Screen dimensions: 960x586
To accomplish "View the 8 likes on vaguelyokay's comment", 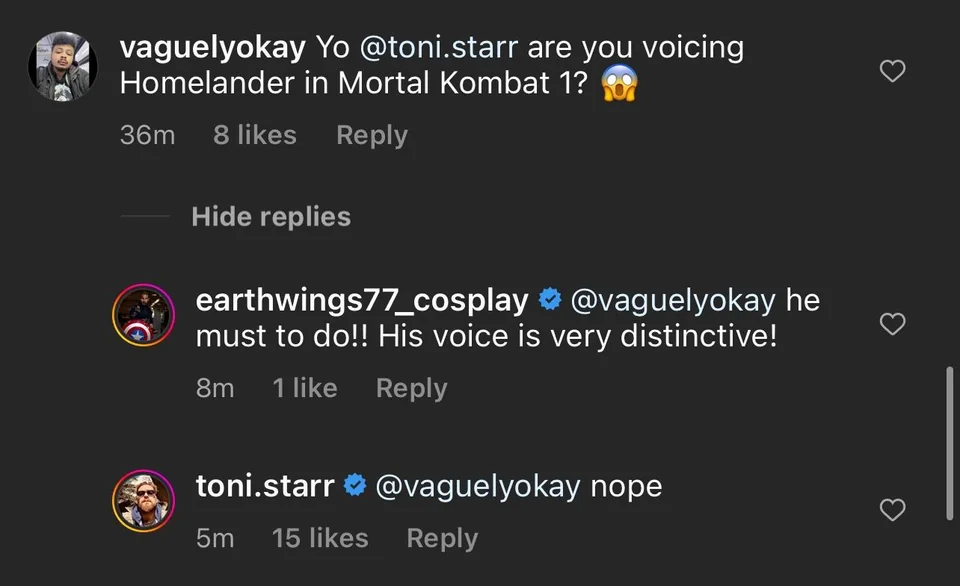I will point(254,135).
